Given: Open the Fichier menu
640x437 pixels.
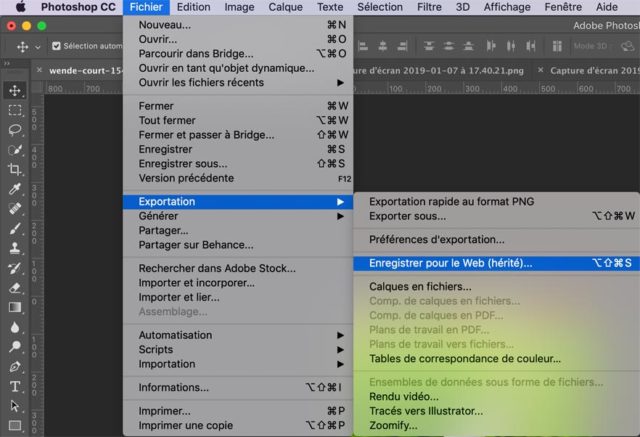Looking at the screenshot, I should click(146, 7).
